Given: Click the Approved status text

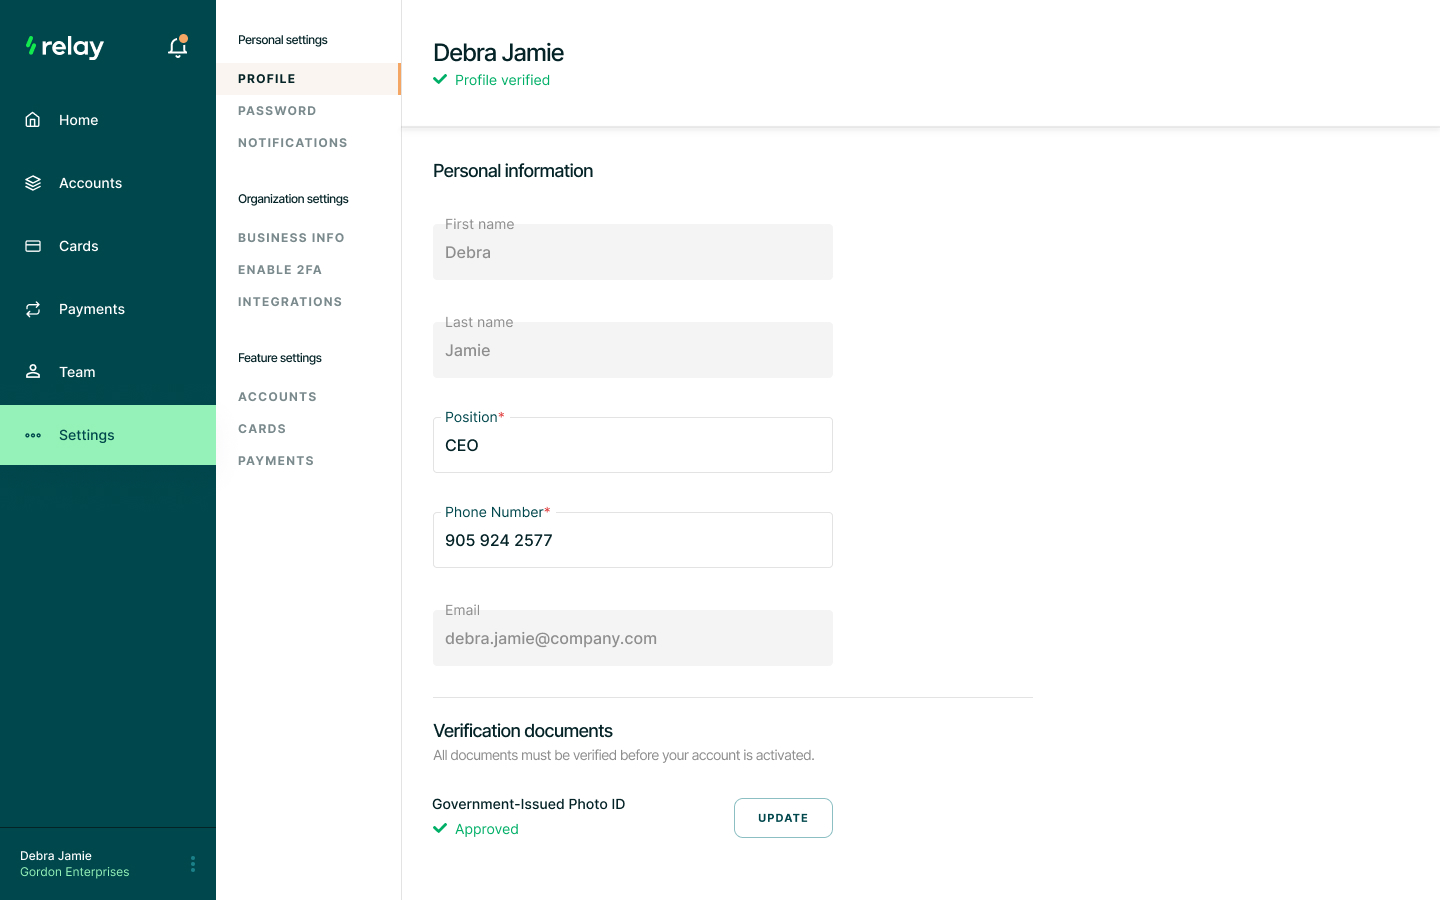Looking at the screenshot, I should [487, 829].
